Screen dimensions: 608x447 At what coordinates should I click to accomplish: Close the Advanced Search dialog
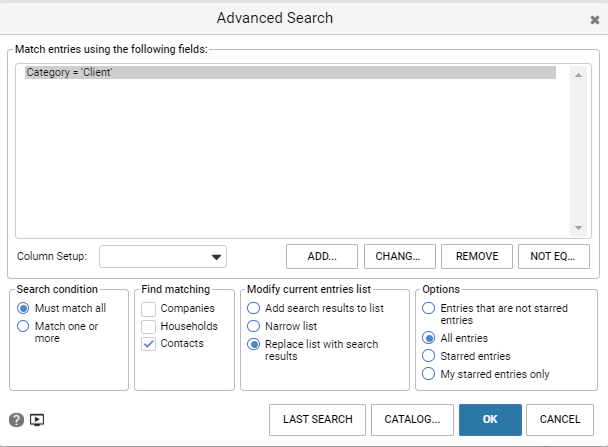tap(594, 19)
